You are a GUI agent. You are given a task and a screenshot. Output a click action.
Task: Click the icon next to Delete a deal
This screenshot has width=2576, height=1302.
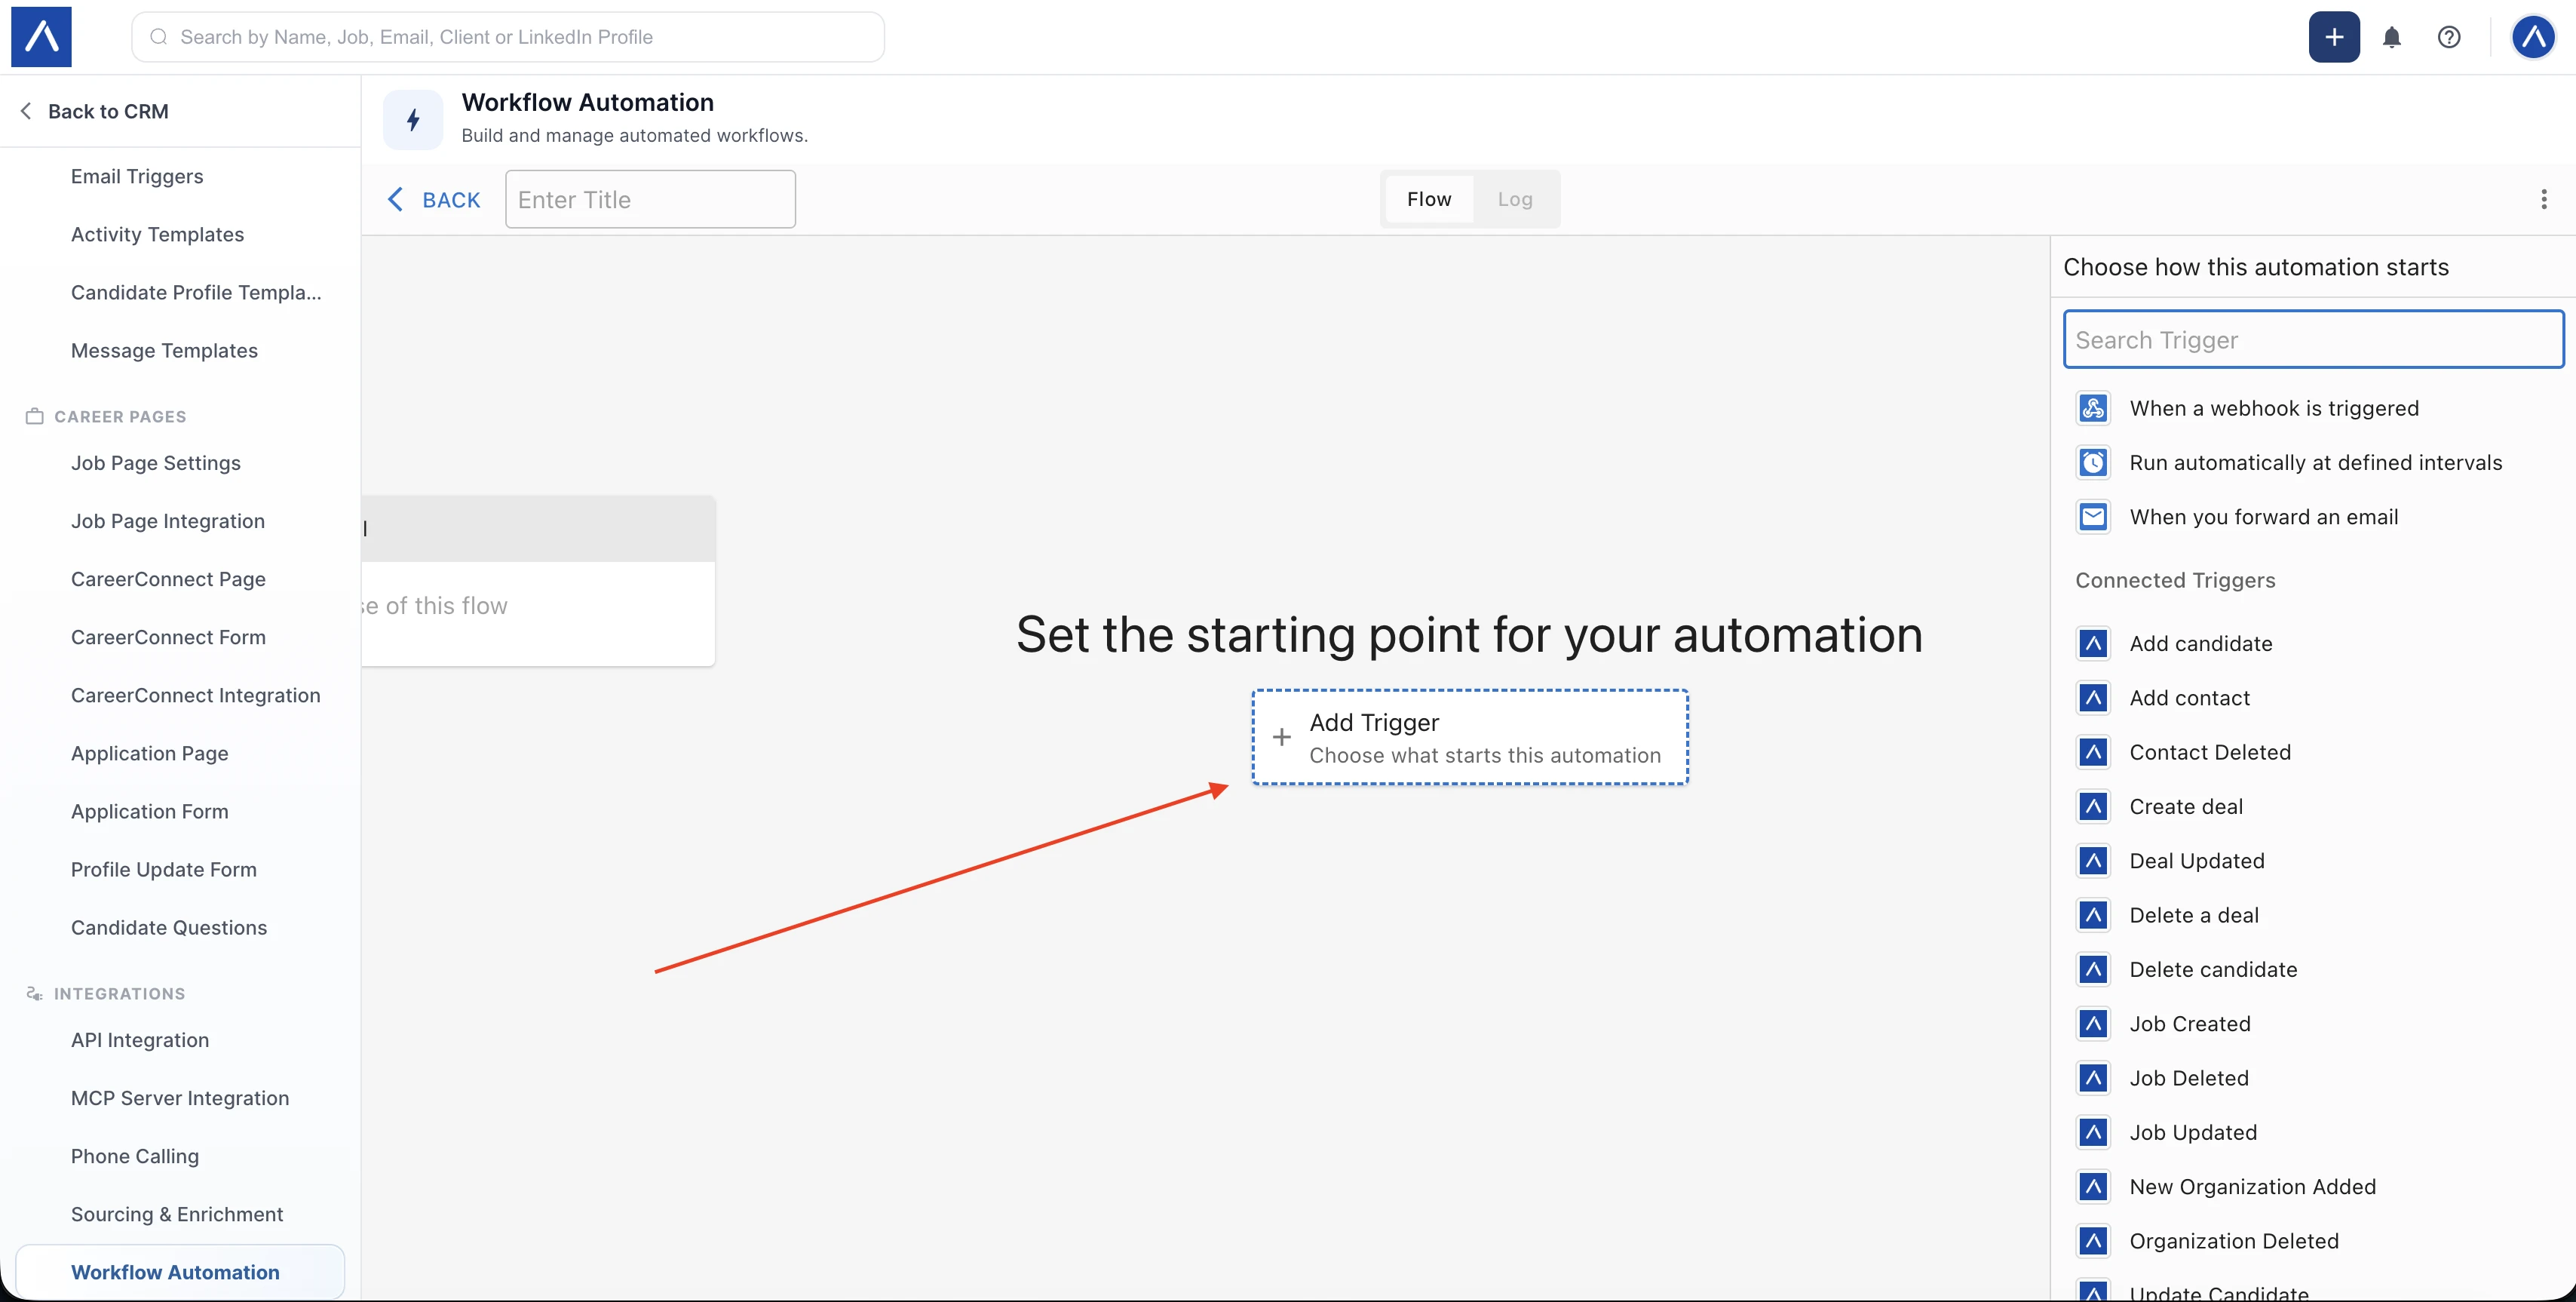click(x=2093, y=915)
